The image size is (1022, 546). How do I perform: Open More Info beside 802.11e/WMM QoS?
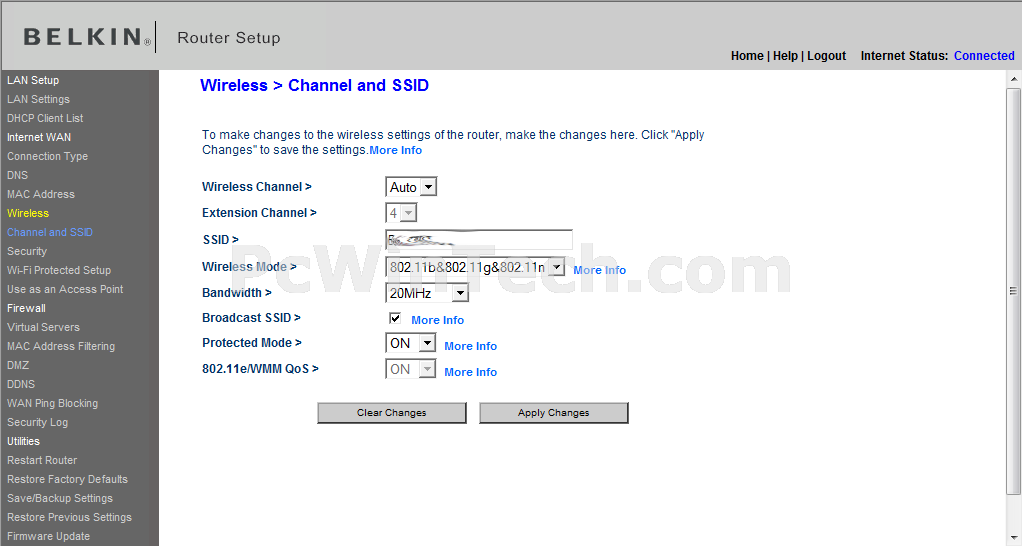point(471,373)
